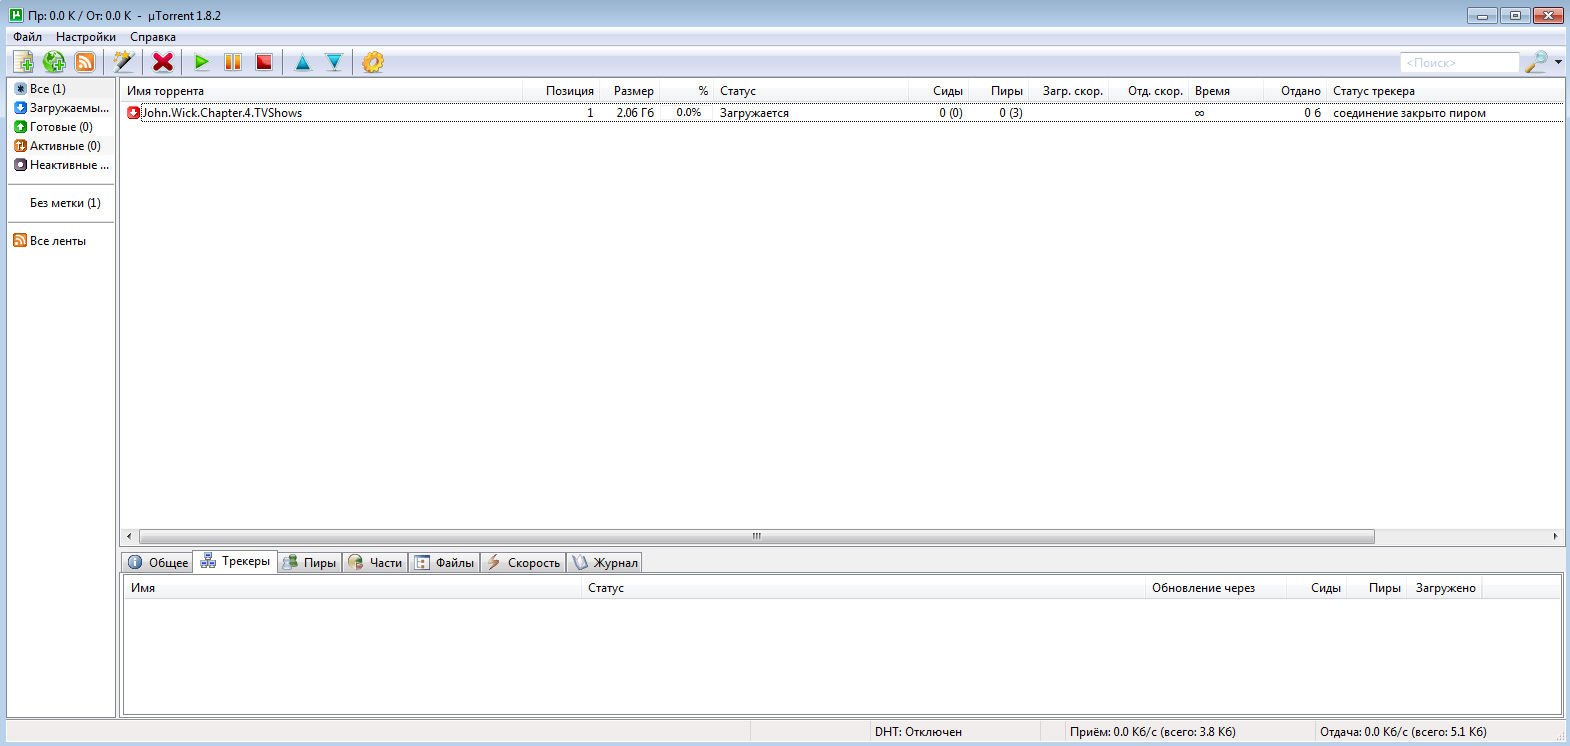
Task: Click the Create New Torrent wand icon
Action: click(x=123, y=62)
